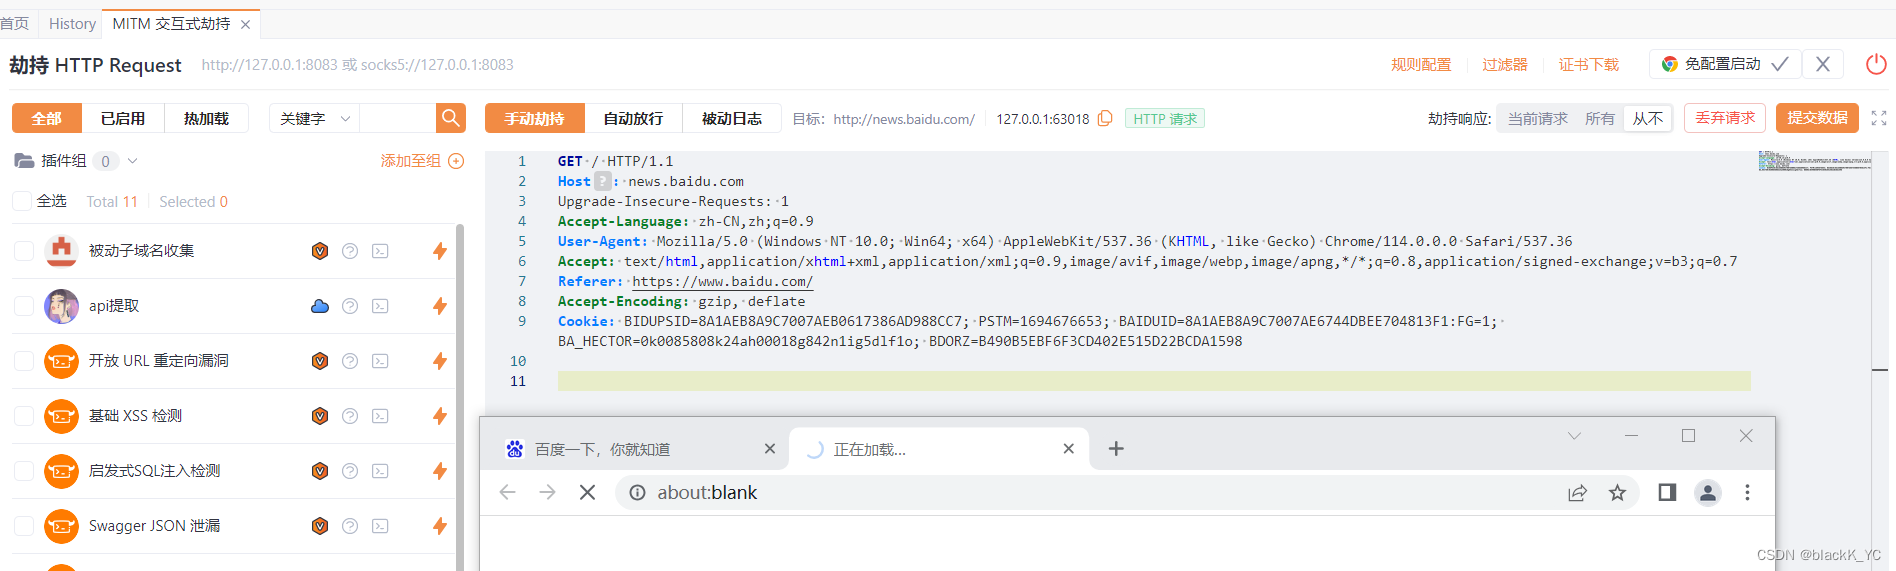Screen dimensions: 1896x571
Task: Switch to the 首页 tab
Action: coord(14,23)
